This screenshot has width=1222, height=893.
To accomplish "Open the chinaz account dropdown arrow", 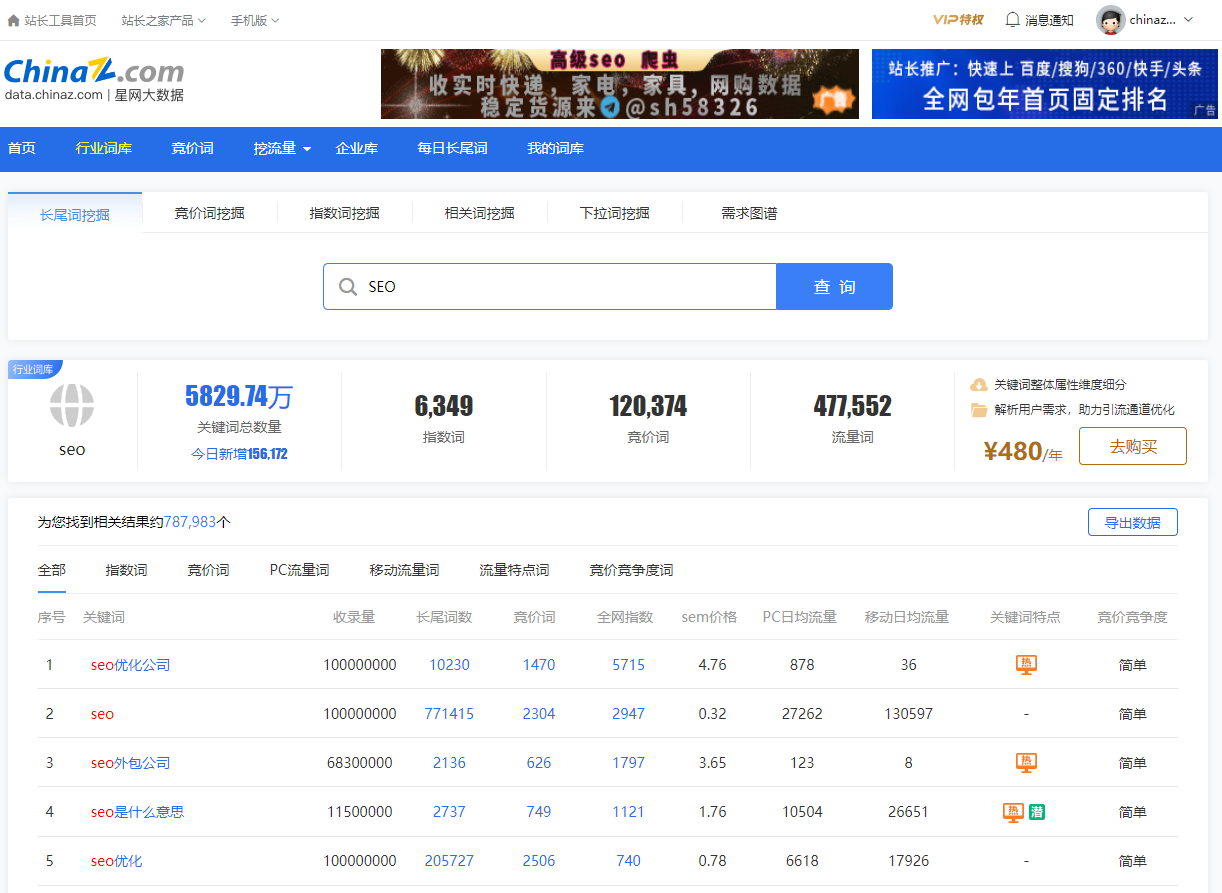I will tap(1188, 20).
